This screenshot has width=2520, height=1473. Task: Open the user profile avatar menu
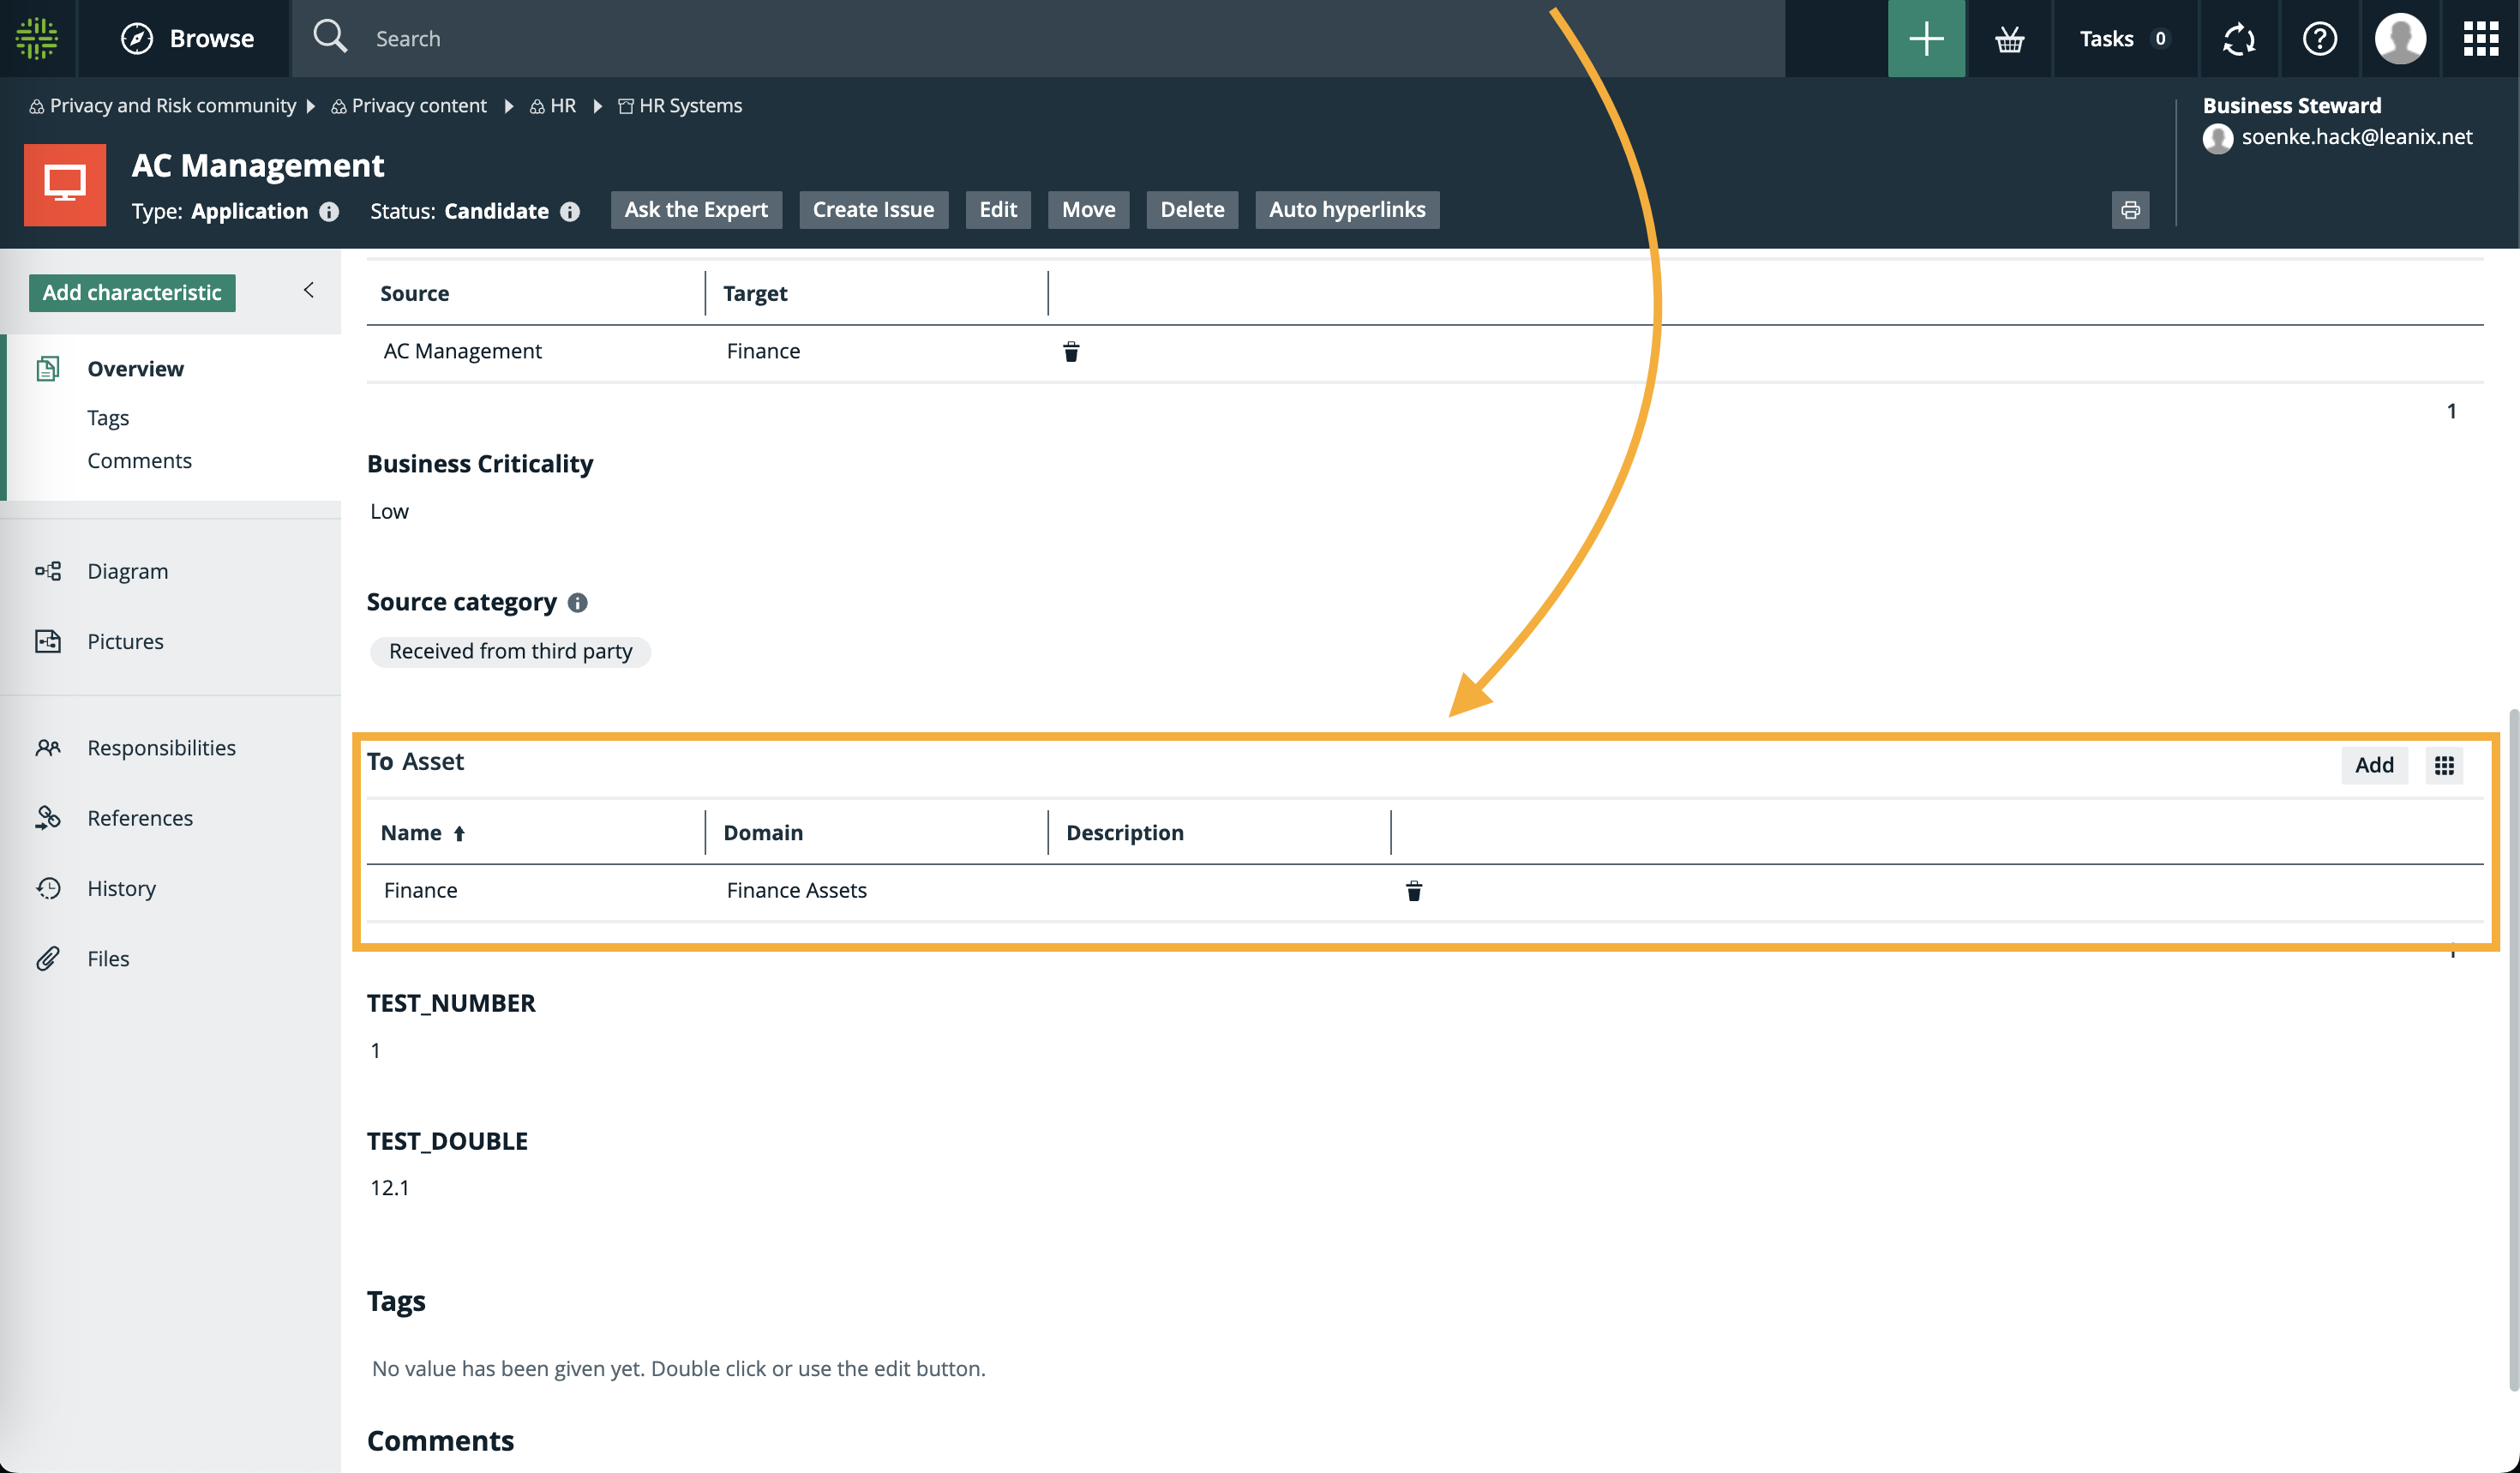click(x=2399, y=39)
